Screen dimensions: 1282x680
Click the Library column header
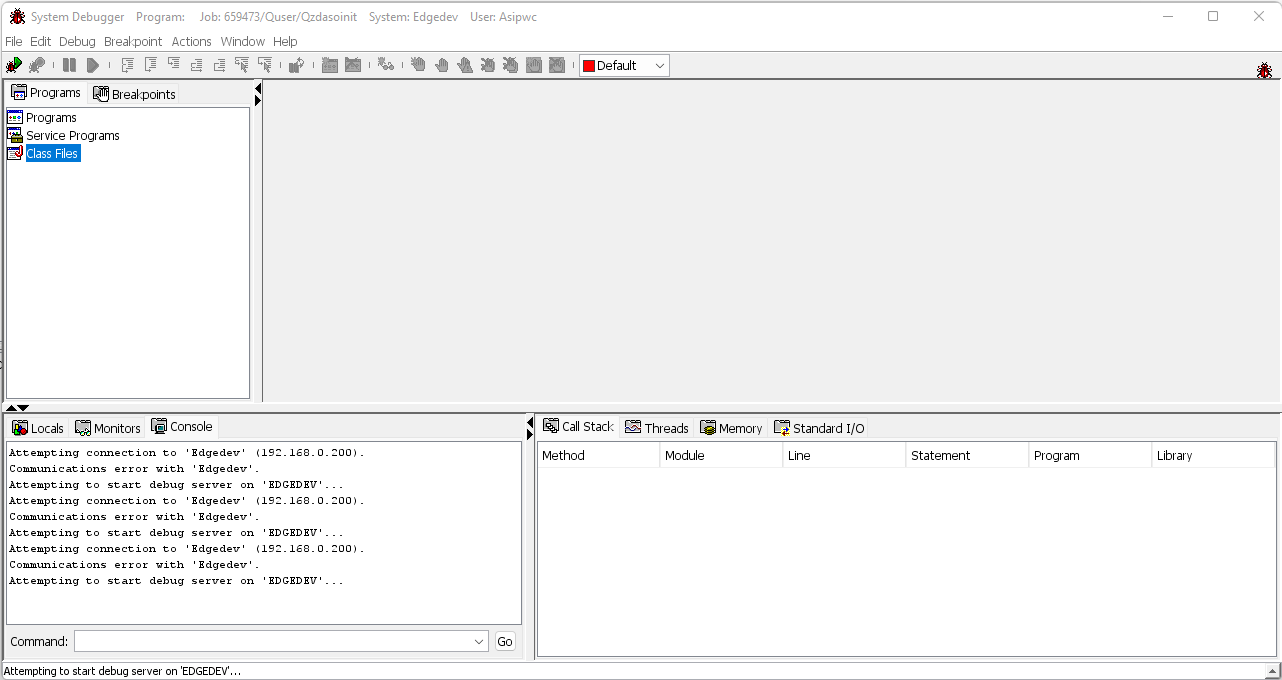point(1213,455)
